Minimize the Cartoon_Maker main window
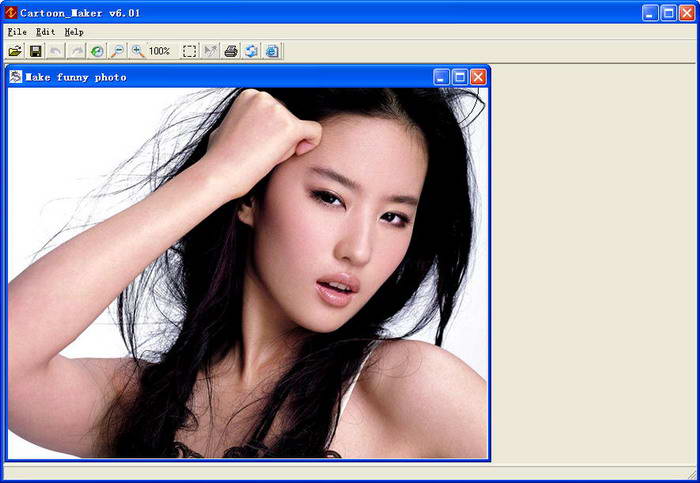The width and height of the screenshot is (700, 483). tap(650, 13)
